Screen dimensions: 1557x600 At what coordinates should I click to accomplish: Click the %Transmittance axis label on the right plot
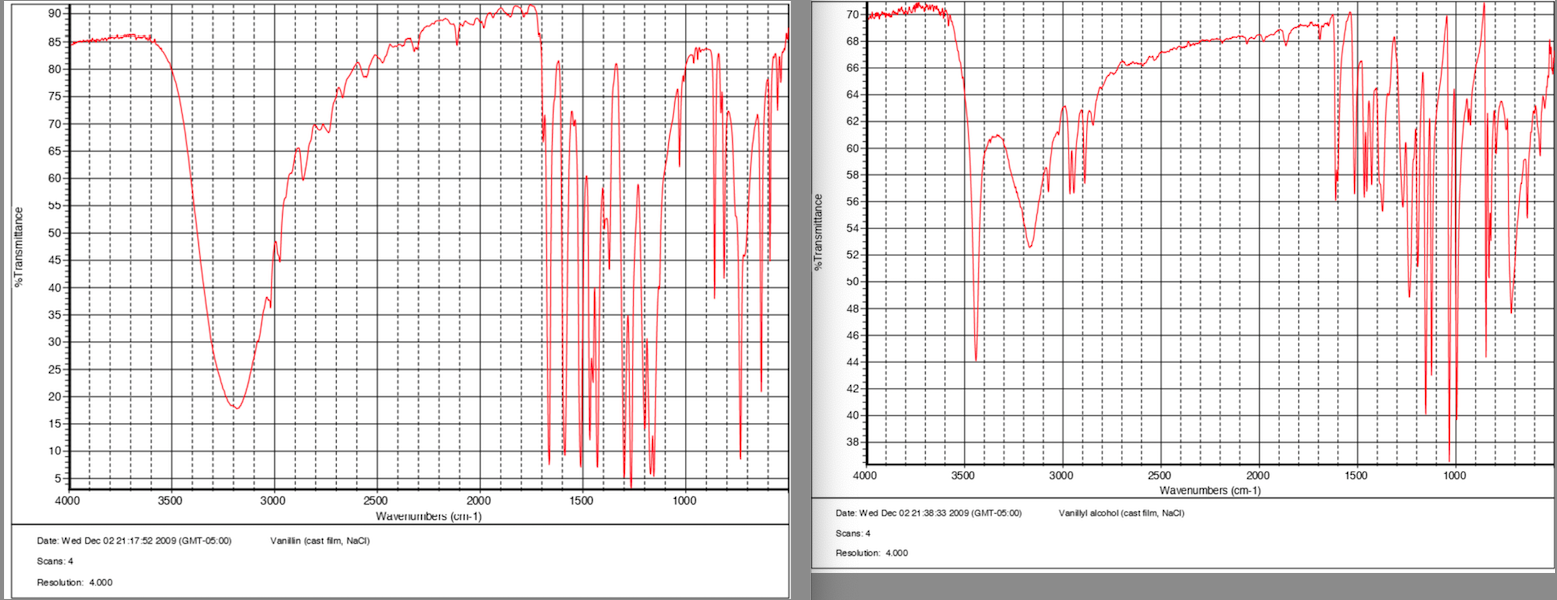click(820, 225)
